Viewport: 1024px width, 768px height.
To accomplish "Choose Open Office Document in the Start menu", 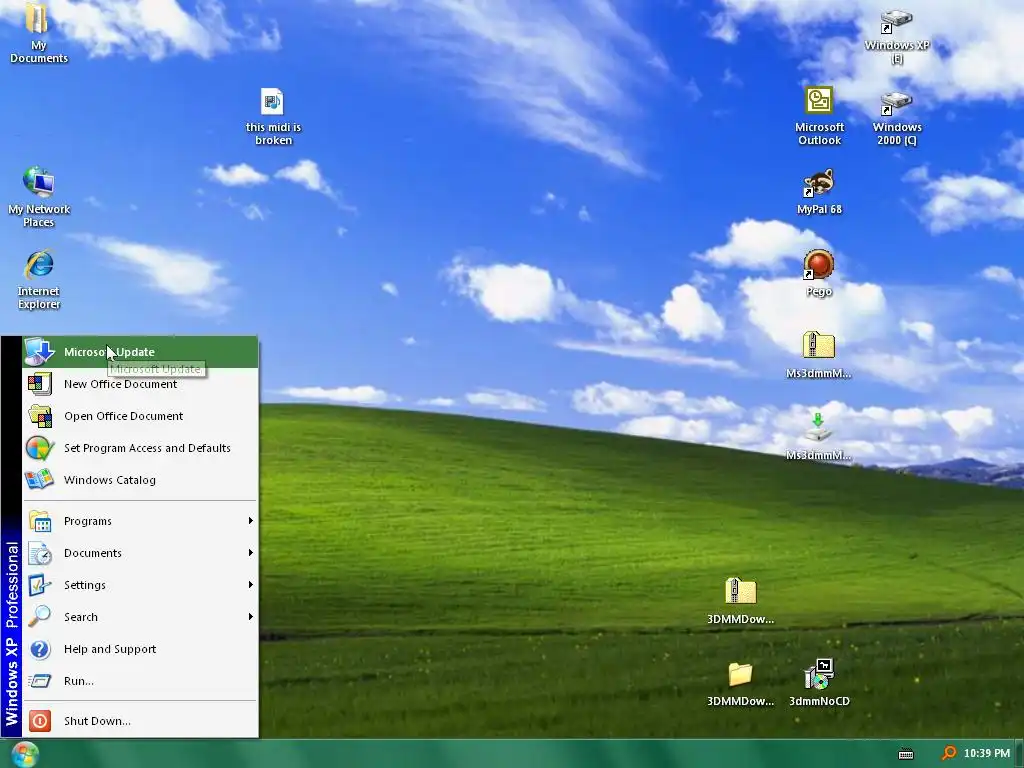I will coord(140,416).
